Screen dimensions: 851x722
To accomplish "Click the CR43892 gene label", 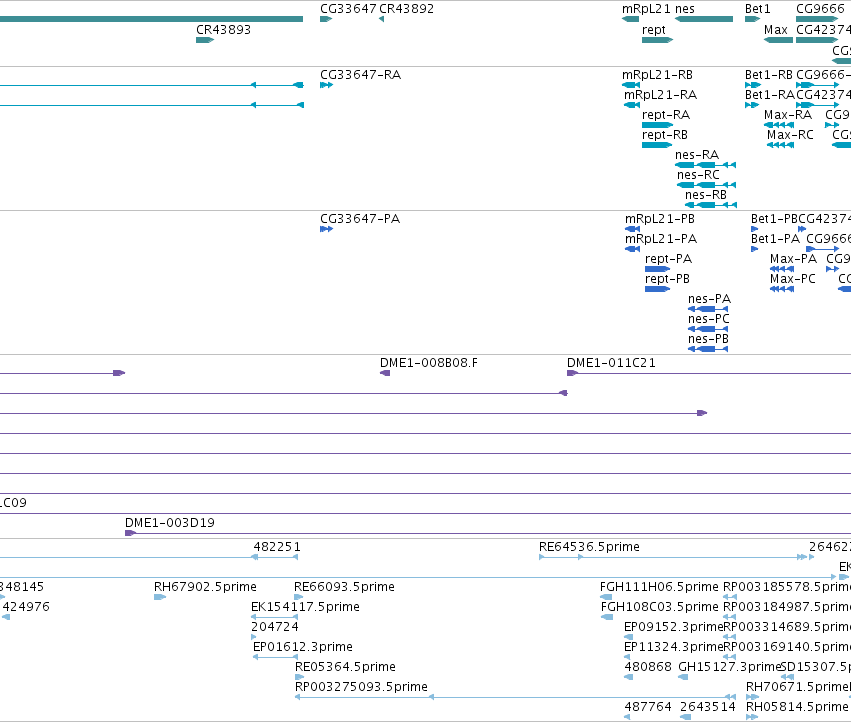I will (x=407, y=9).
